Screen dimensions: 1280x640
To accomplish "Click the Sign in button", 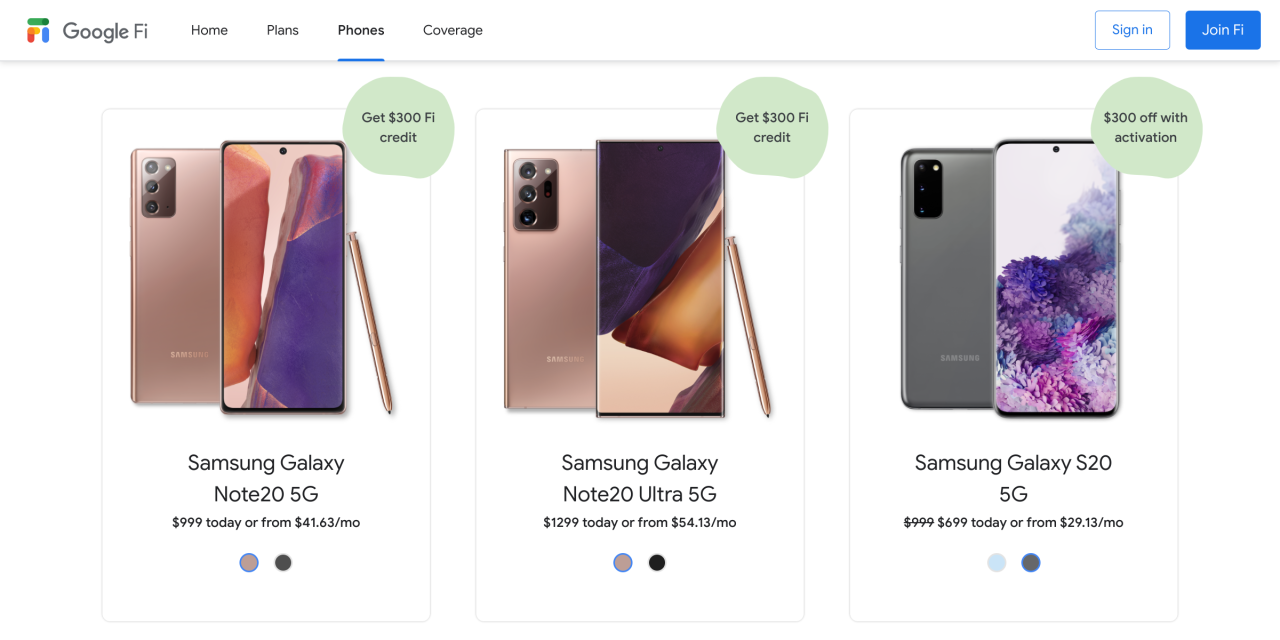I will click(1132, 30).
